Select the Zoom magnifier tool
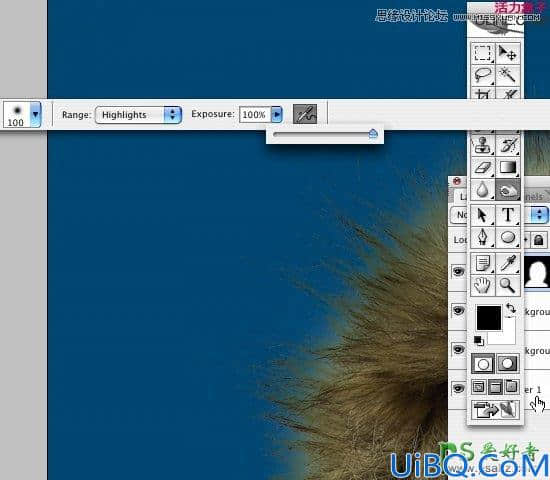The height and width of the screenshot is (480, 550). click(x=508, y=285)
